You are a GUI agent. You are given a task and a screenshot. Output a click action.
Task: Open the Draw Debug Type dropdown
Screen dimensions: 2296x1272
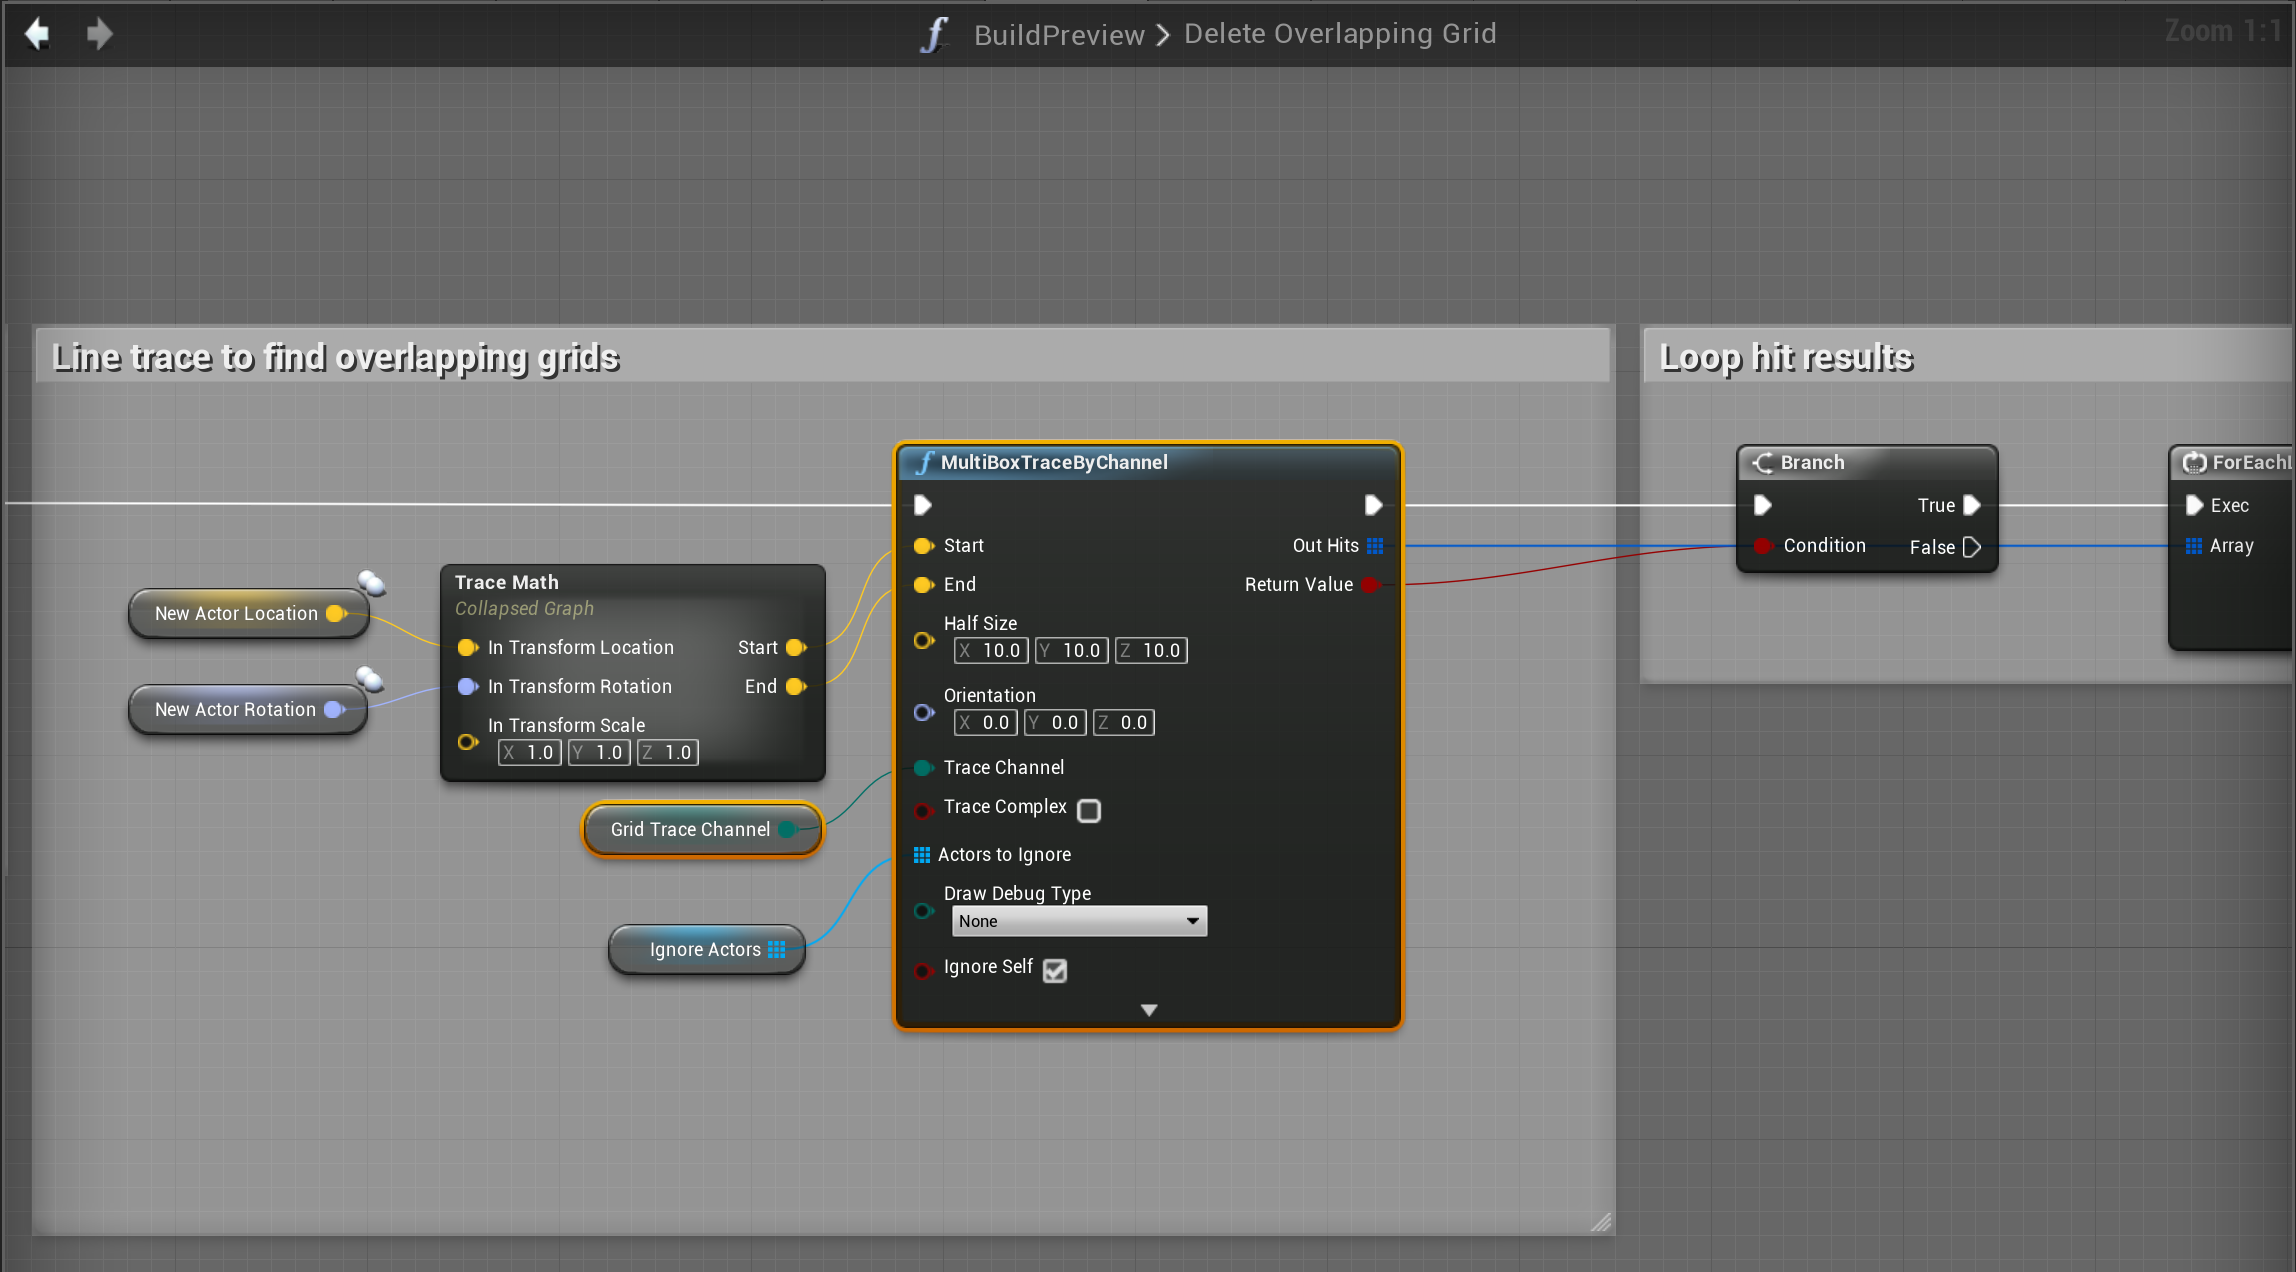coord(1079,921)
